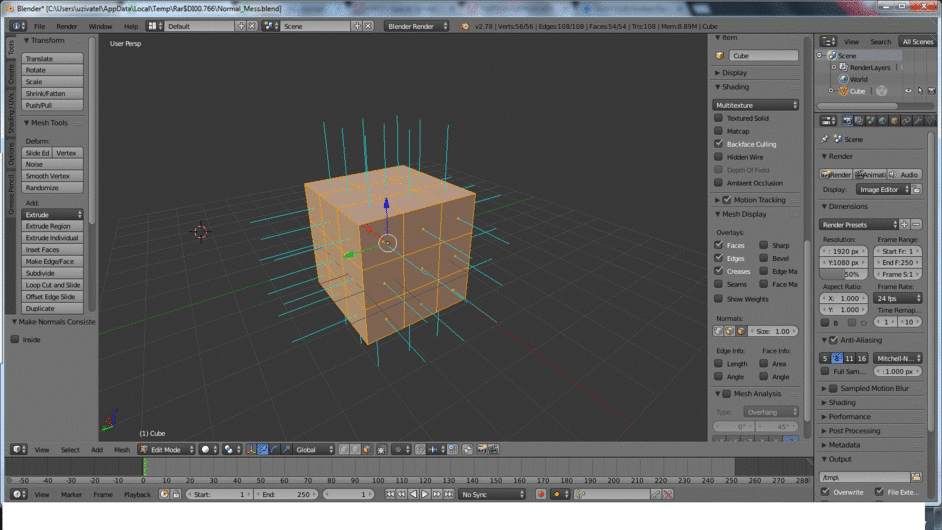Screen dimensions: 942x530
Task: Disable the Backface Culling checkbox
Action: (719, 144)
